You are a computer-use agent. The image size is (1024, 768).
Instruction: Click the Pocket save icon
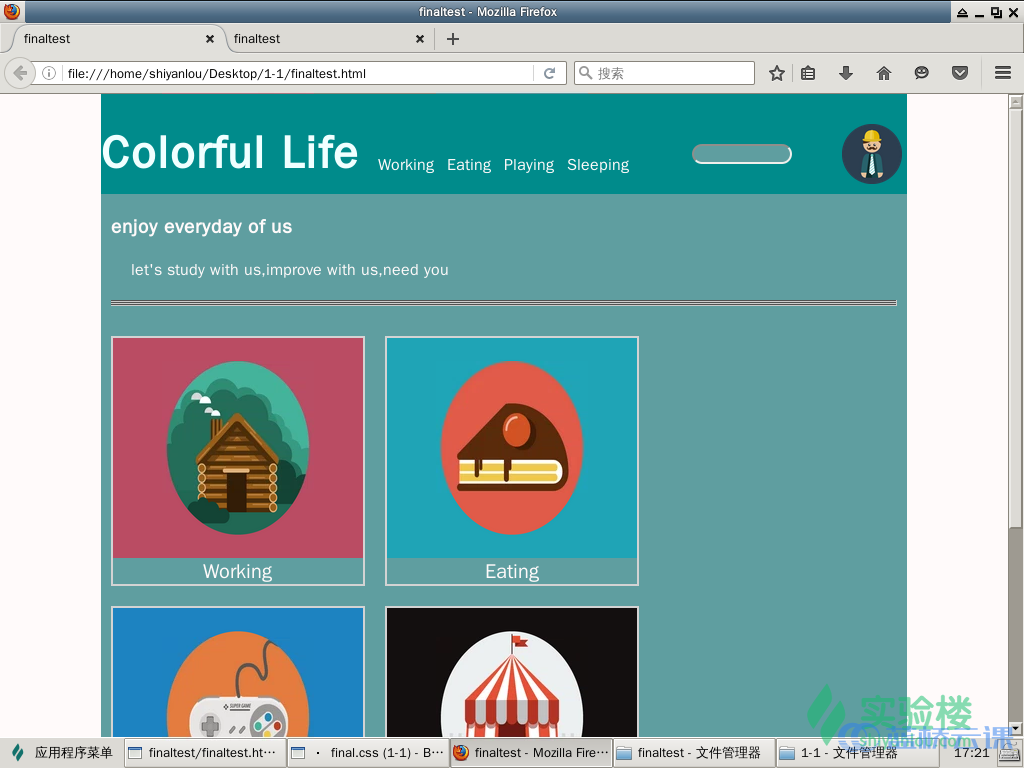point(959,73)
